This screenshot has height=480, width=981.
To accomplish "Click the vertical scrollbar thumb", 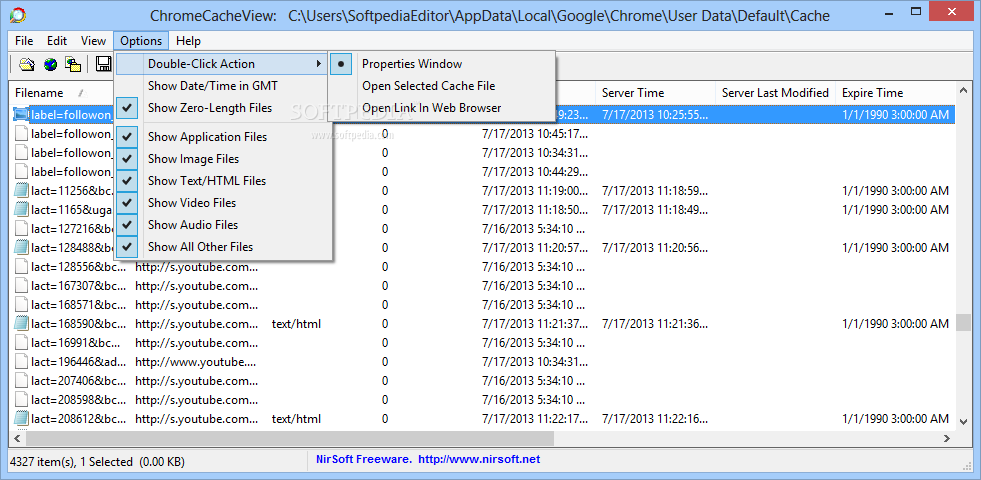I will pyautogui.click(x=963, y=322).
